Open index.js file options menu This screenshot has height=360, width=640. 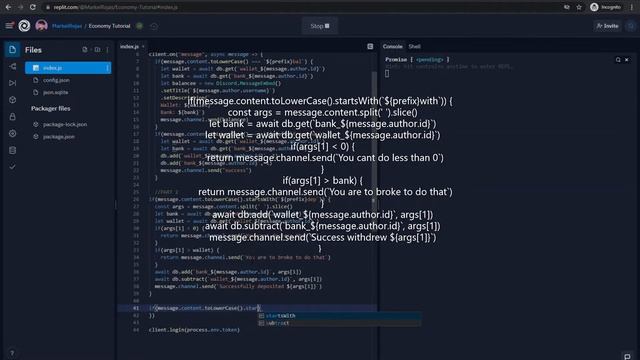(107, 68)
